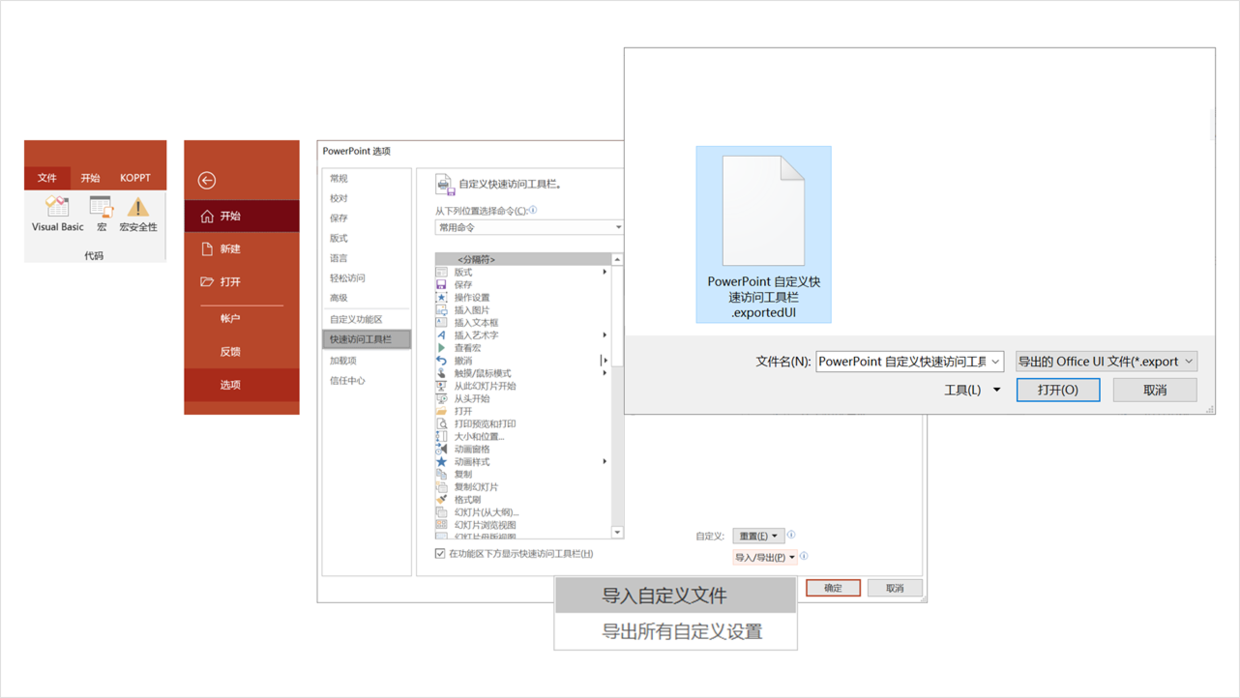Click the 宏 (Macros) ribbon icon
This screenshot has width=1240, height=698.
[x=101, y=207]
